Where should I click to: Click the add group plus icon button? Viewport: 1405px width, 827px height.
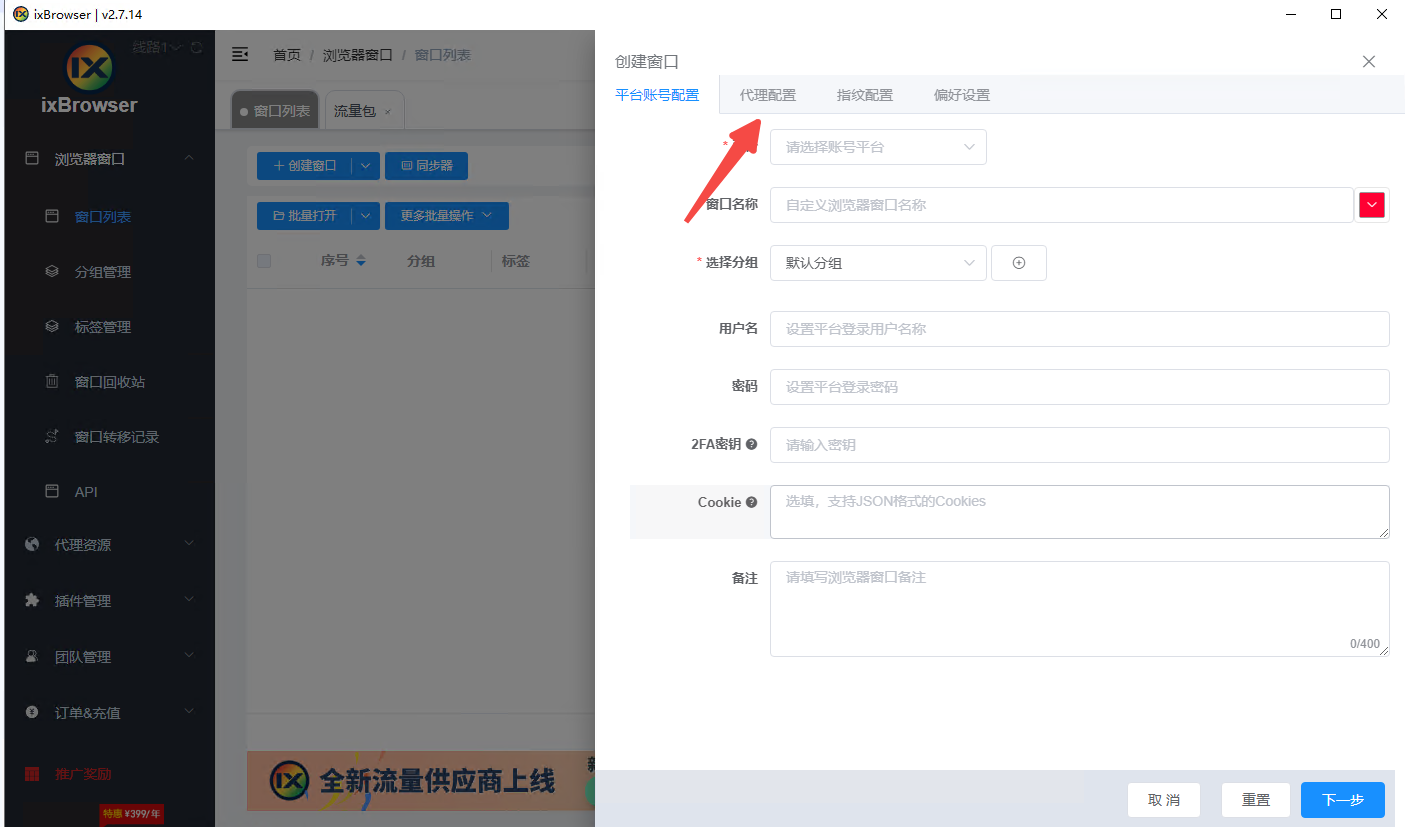point(1018,263)
